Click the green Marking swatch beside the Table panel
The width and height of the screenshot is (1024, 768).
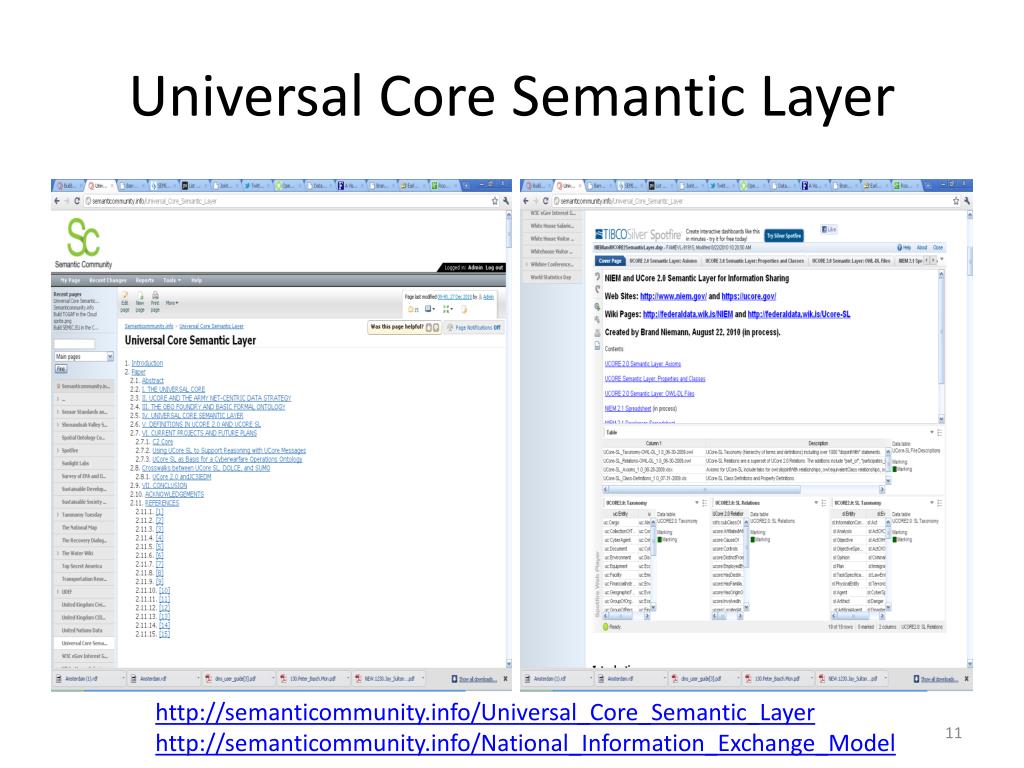point(894,467)
